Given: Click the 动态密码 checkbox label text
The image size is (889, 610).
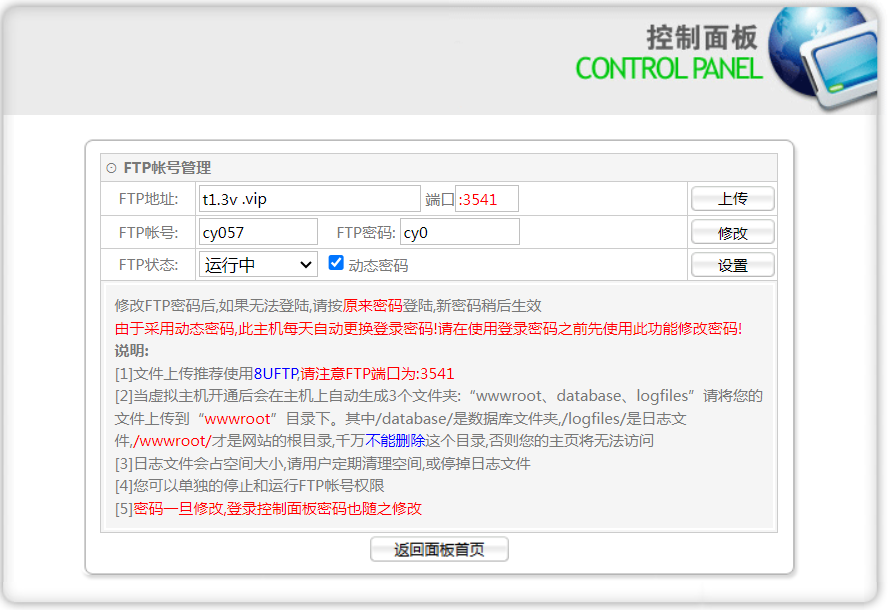Looking at the screenshot, I should point(378,266).
